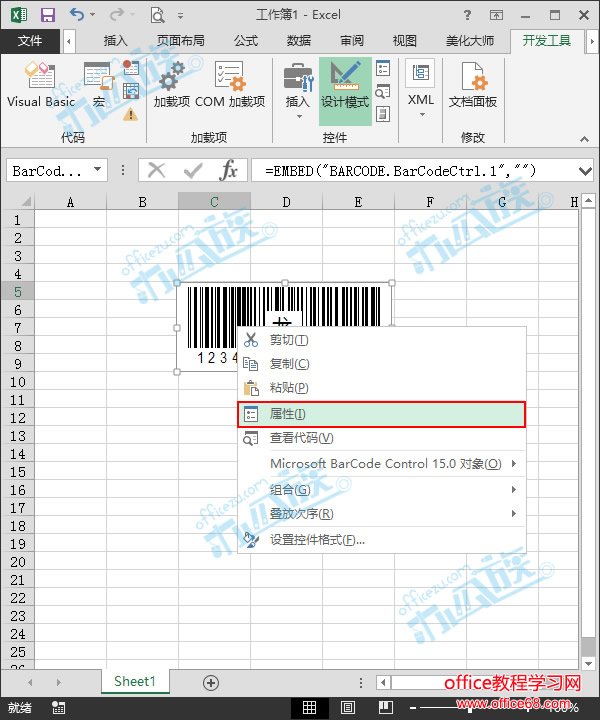The height and width of the screenshot is (720, 600).
Task: Click Use Relative References icon
Action: coord(131,91)
